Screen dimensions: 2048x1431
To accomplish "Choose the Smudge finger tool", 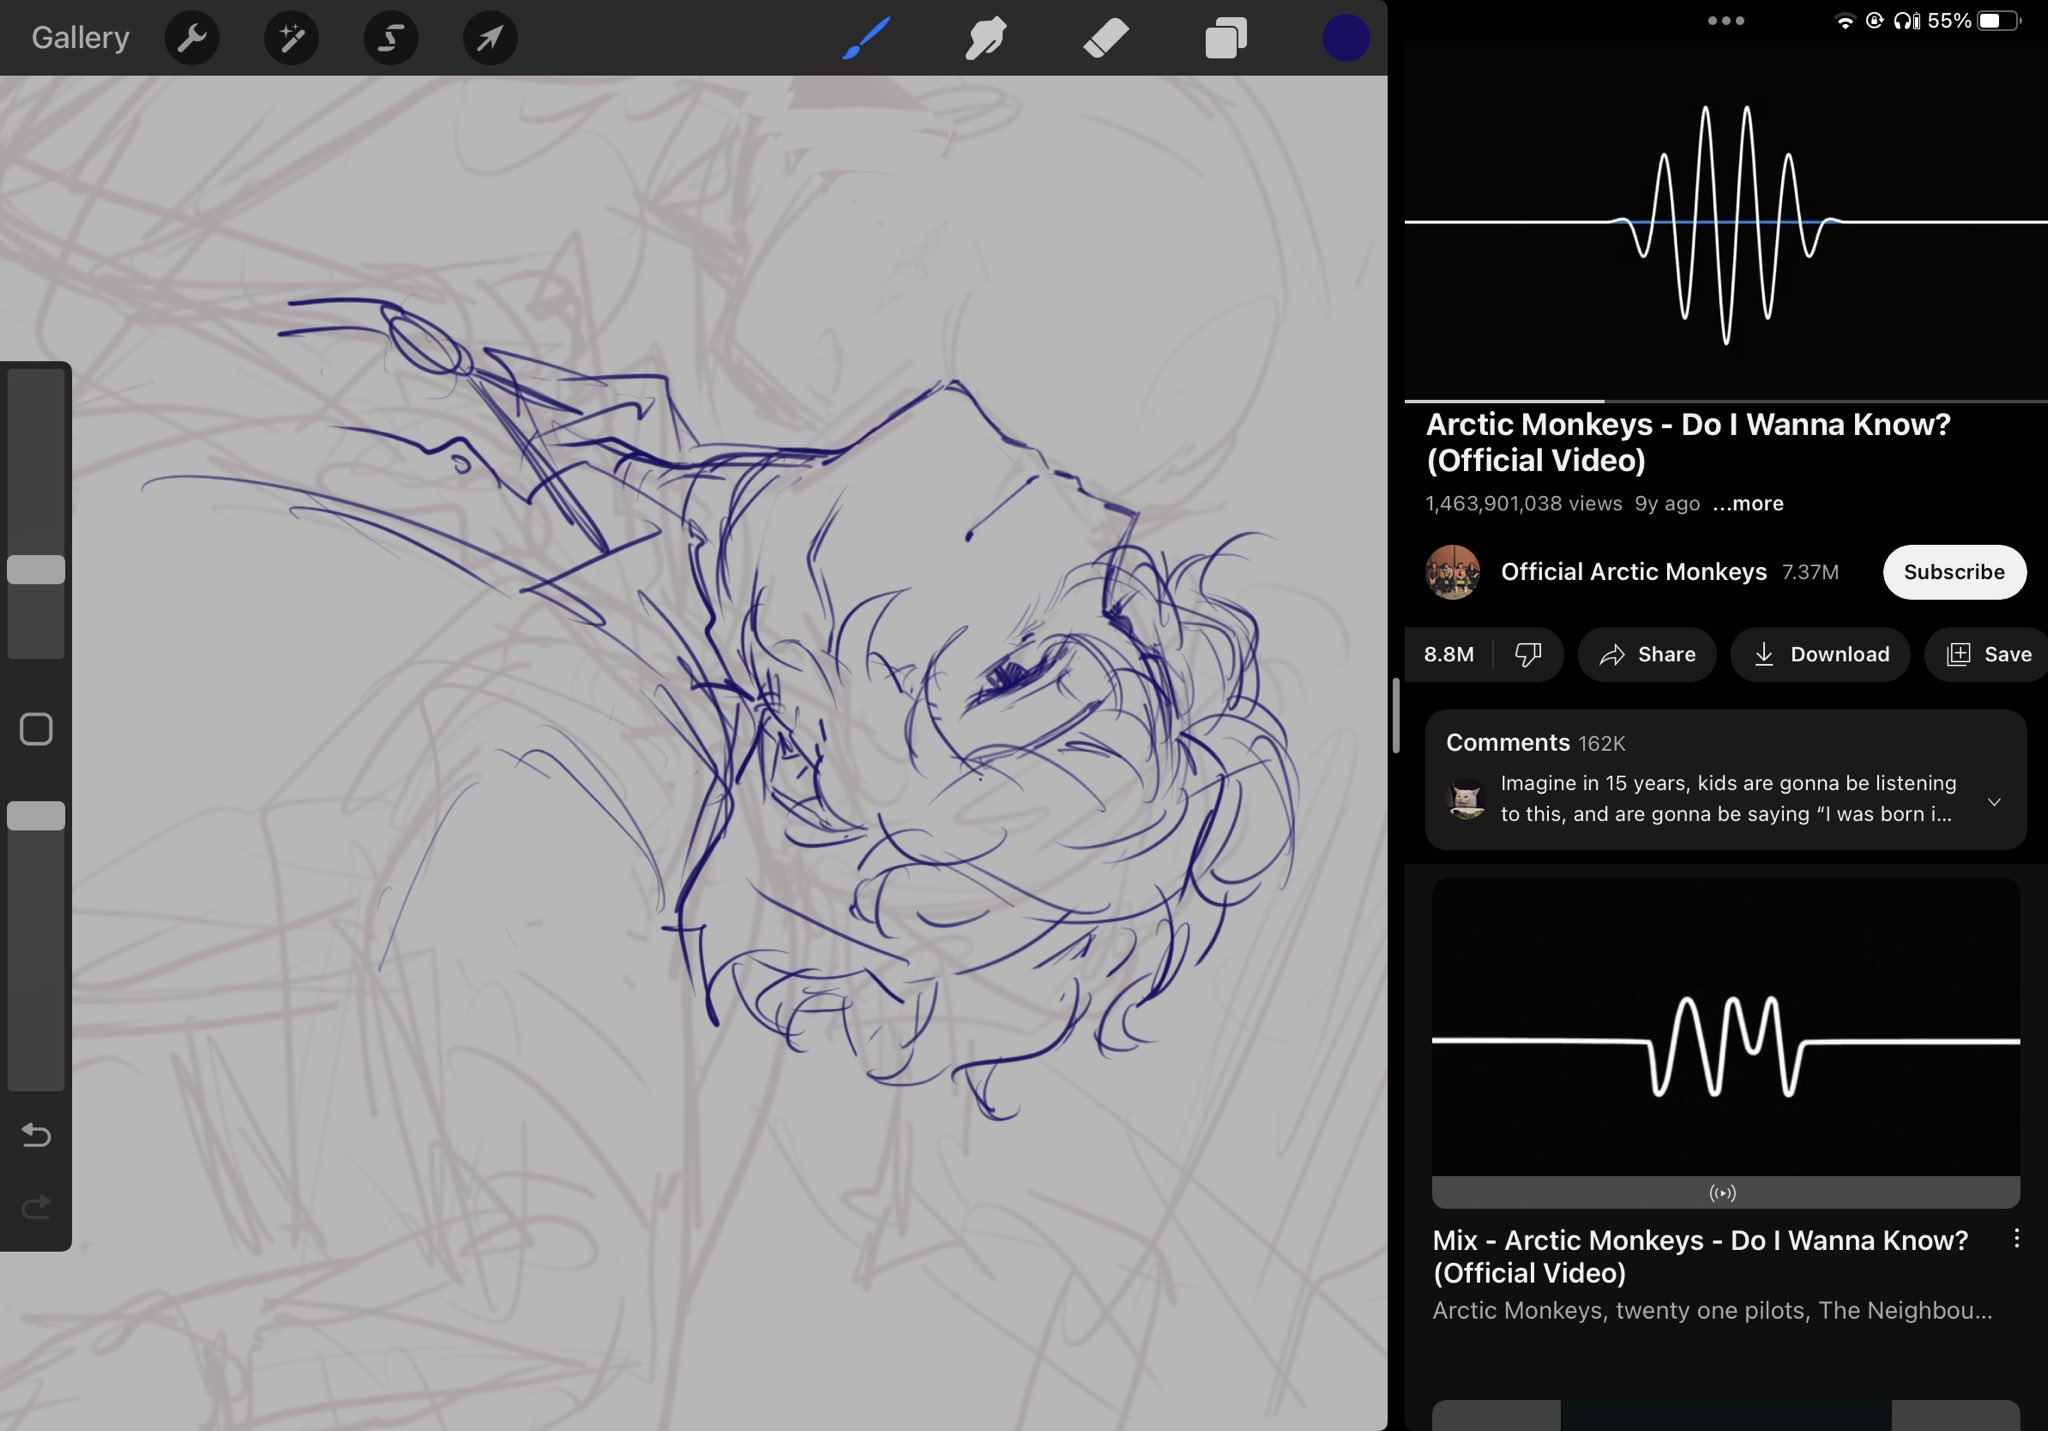I will pos(985,38).
